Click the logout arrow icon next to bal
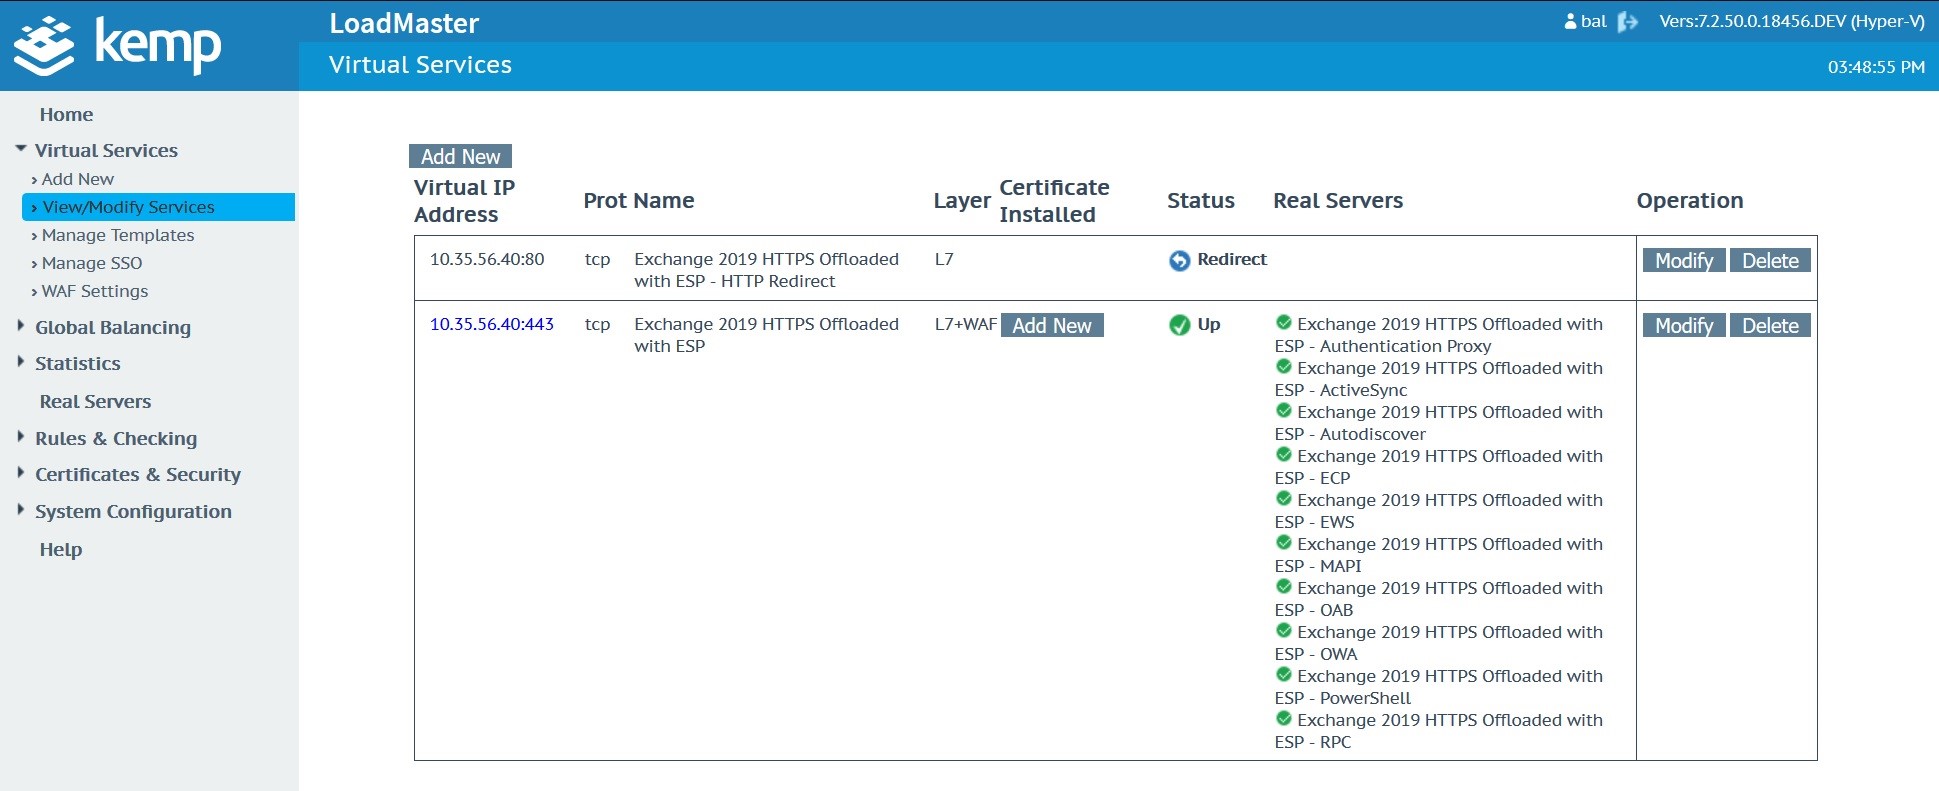This screenshot has height=791, width=1939. (1627, 22)
